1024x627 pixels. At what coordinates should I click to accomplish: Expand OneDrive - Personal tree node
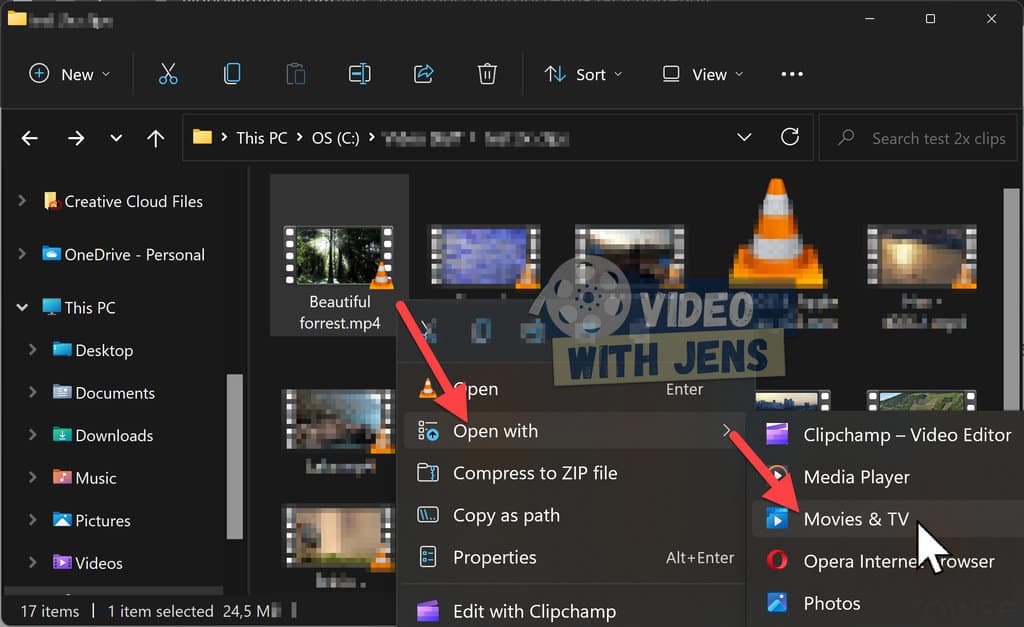(x=22, y=253)
